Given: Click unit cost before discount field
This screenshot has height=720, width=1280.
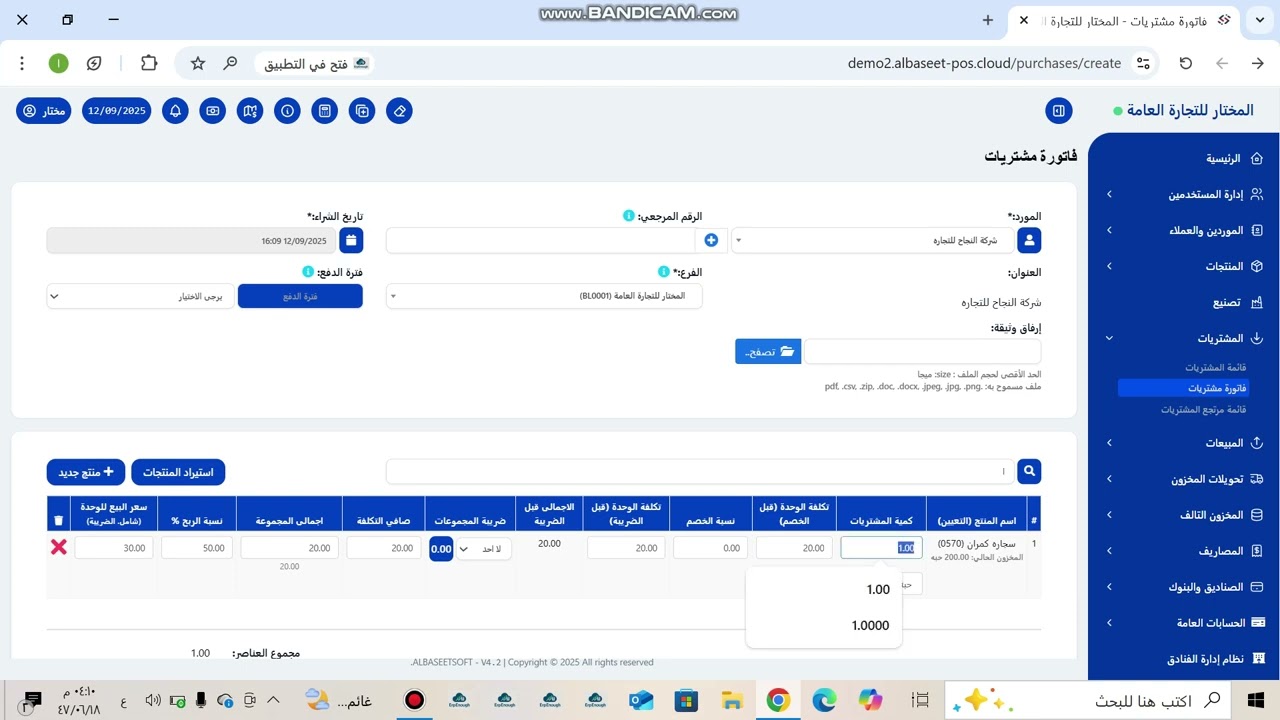Looking at the screenshot, I should click(794, 547).
